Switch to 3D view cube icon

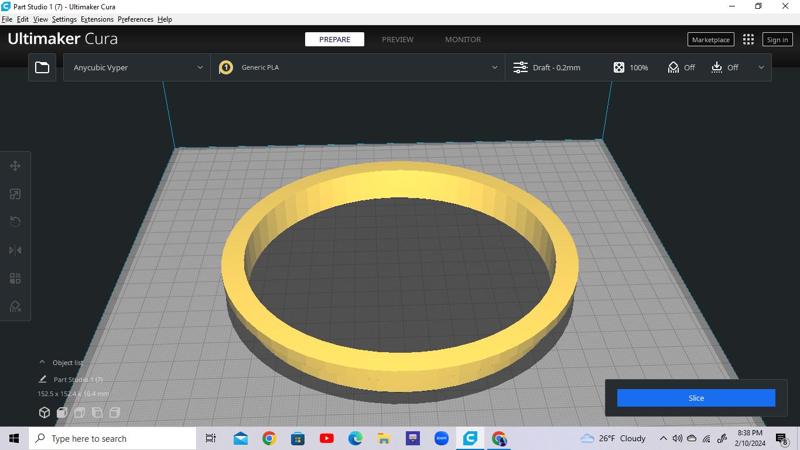click(44, 412)
